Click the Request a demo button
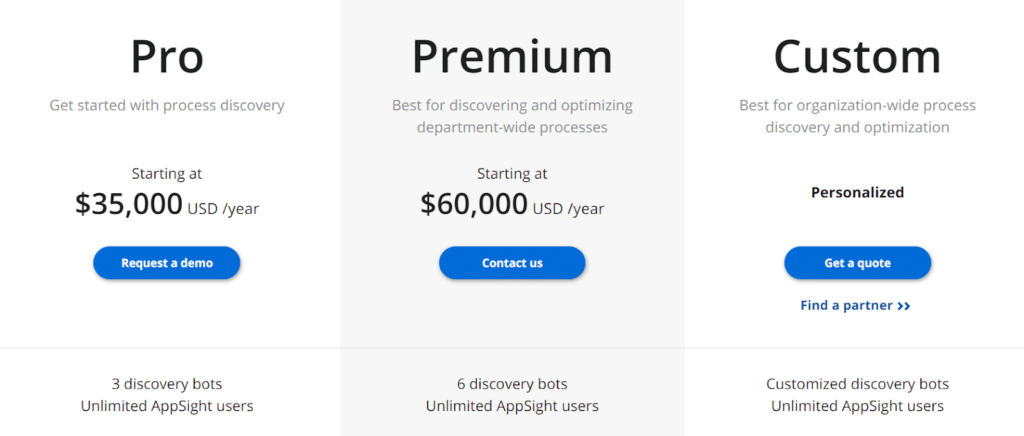The image size is (1024, 436). point(167,263)
